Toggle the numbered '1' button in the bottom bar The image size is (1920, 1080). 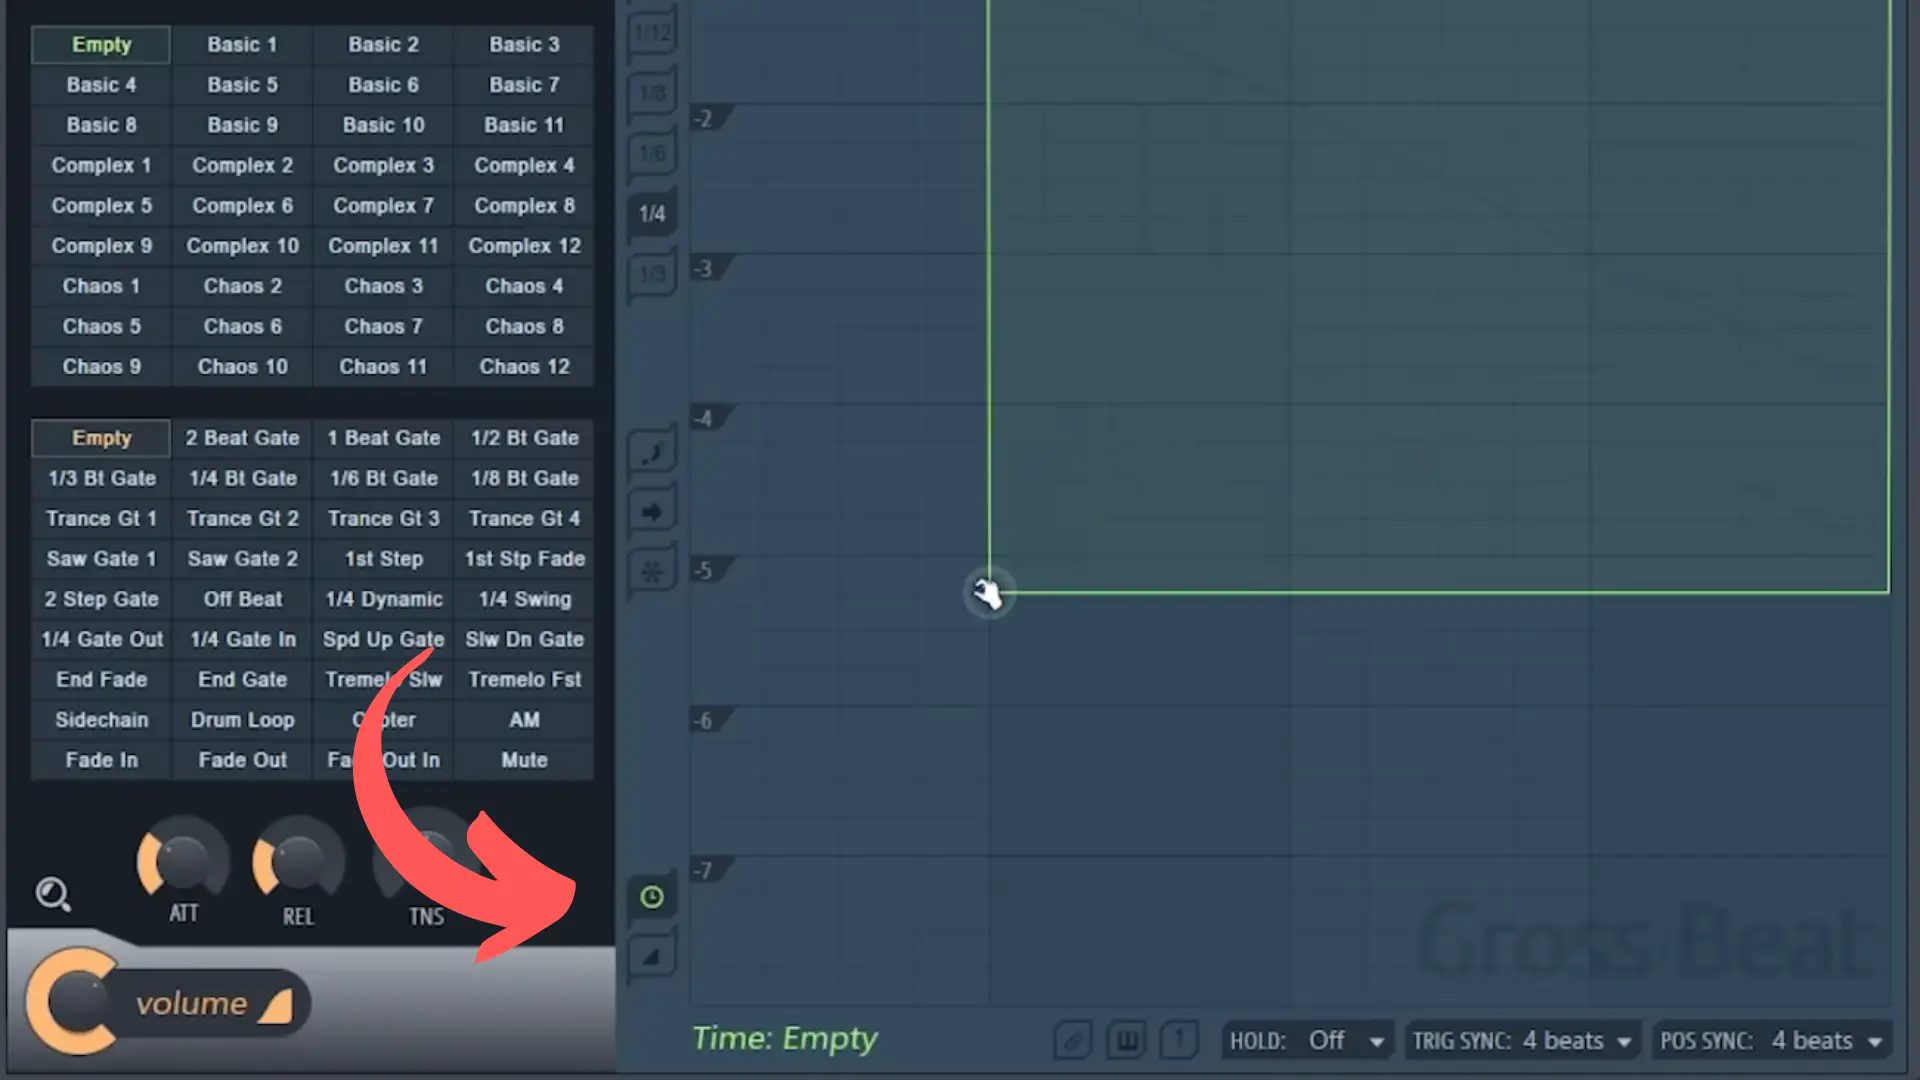(1180, 1041)
